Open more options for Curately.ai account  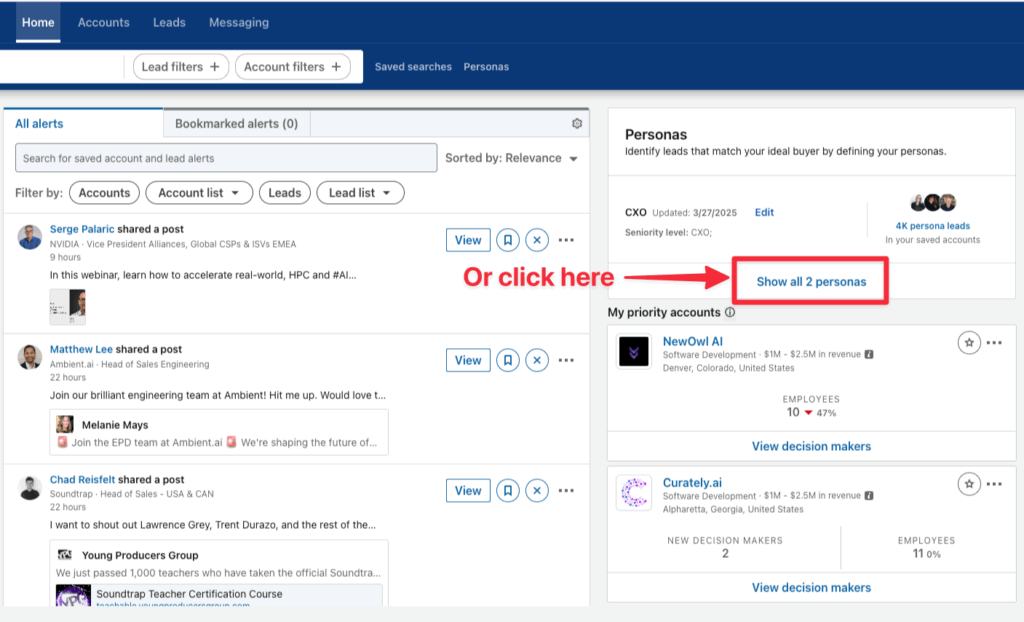(995, 484)
